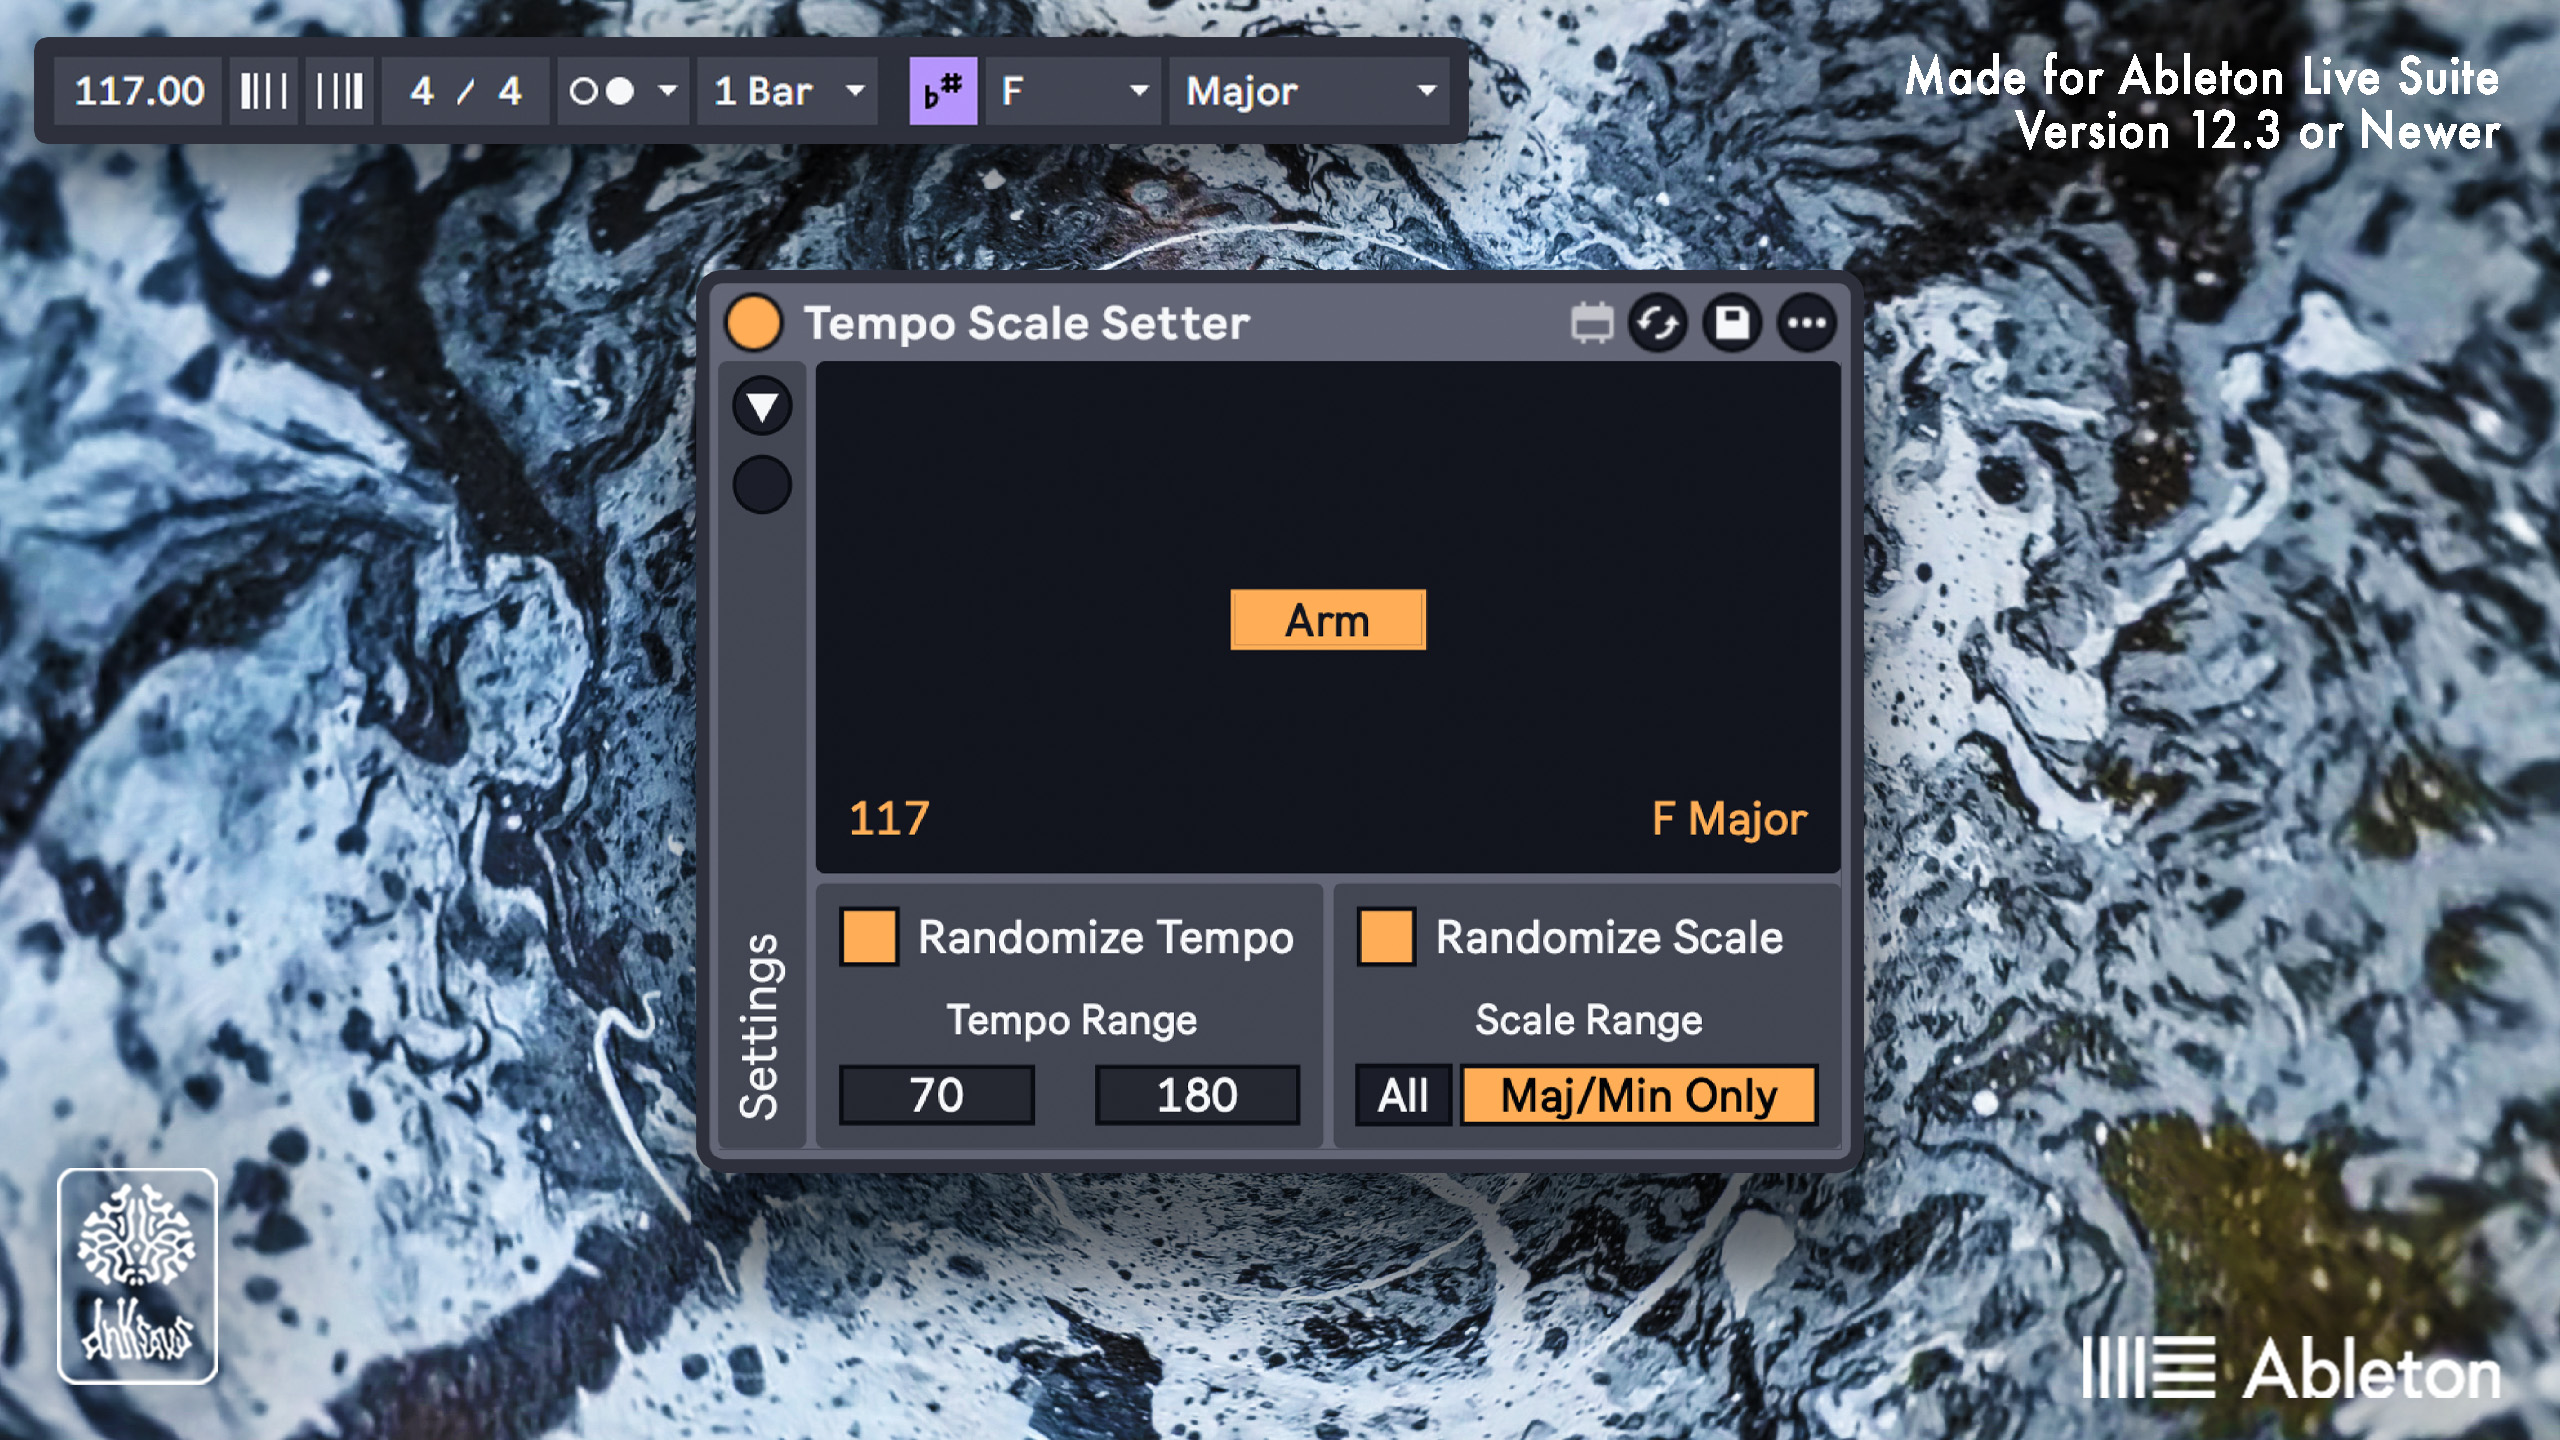This screenshot has width=2560, height=1440.
Task: Select the maximum tempo field 180
Action: click(x=1197, y=1095)
